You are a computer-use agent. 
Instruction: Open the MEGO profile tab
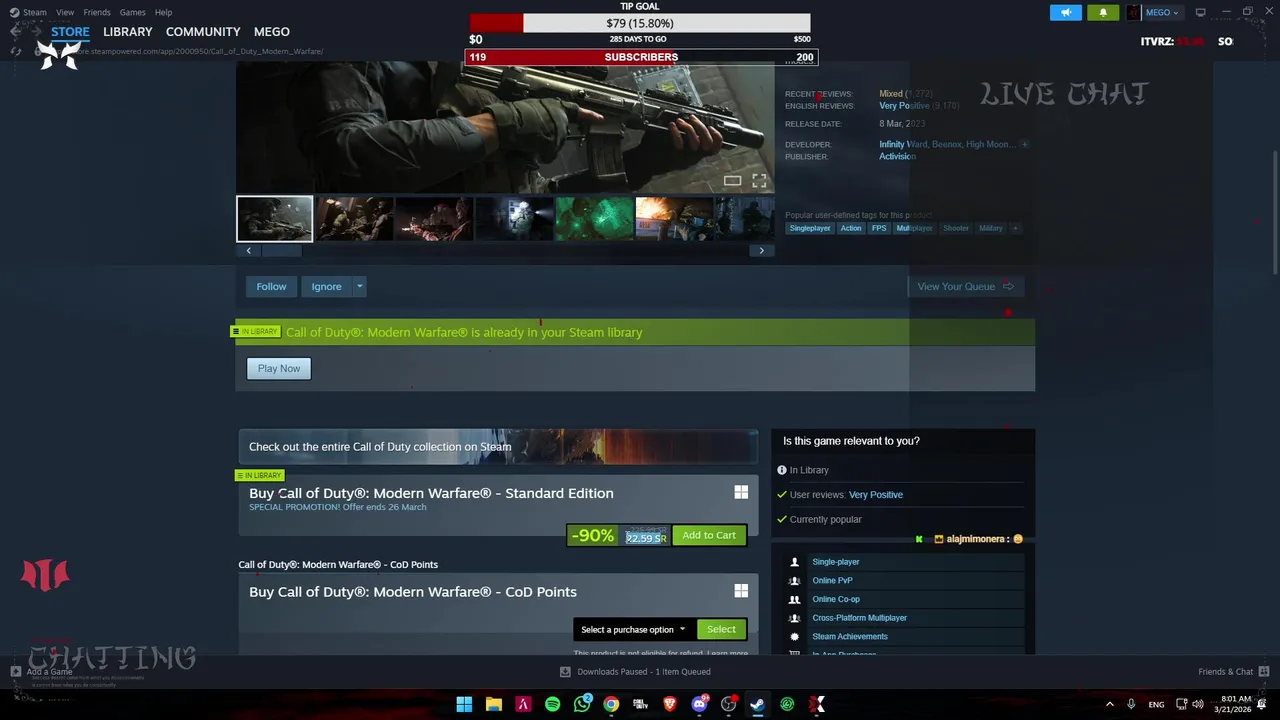point(271,32)
